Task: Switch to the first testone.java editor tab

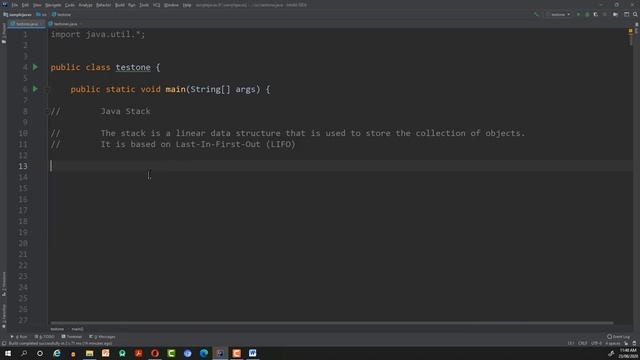Action: coord(25,24)
